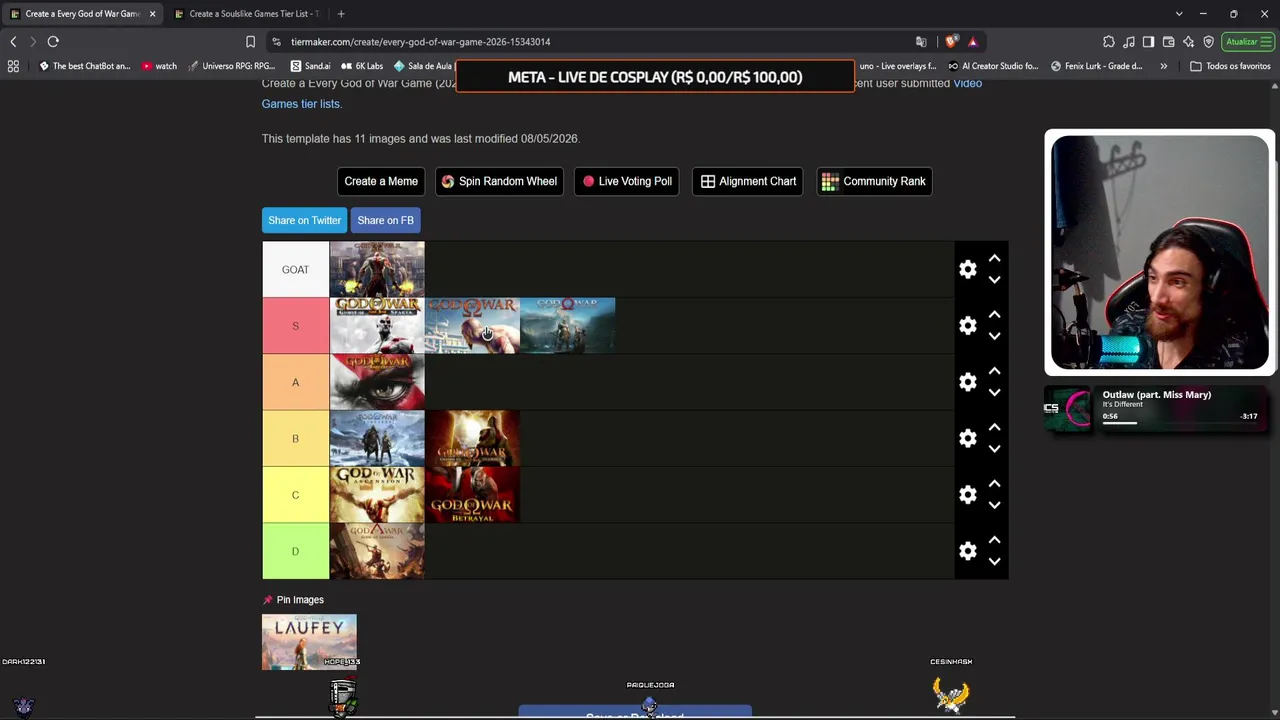Move C tier row up
Viewport: 1280px width, 720px height.
click(994, 483)
